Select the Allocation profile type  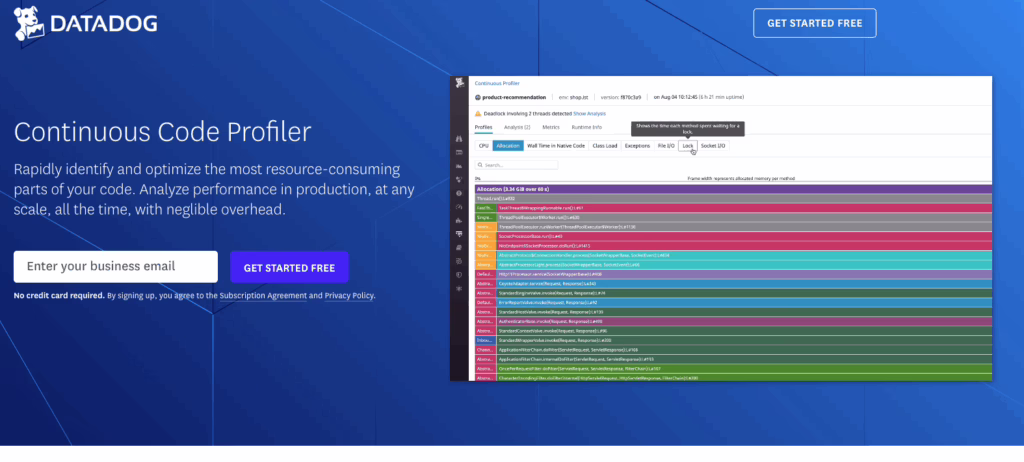tap(507, 146)
